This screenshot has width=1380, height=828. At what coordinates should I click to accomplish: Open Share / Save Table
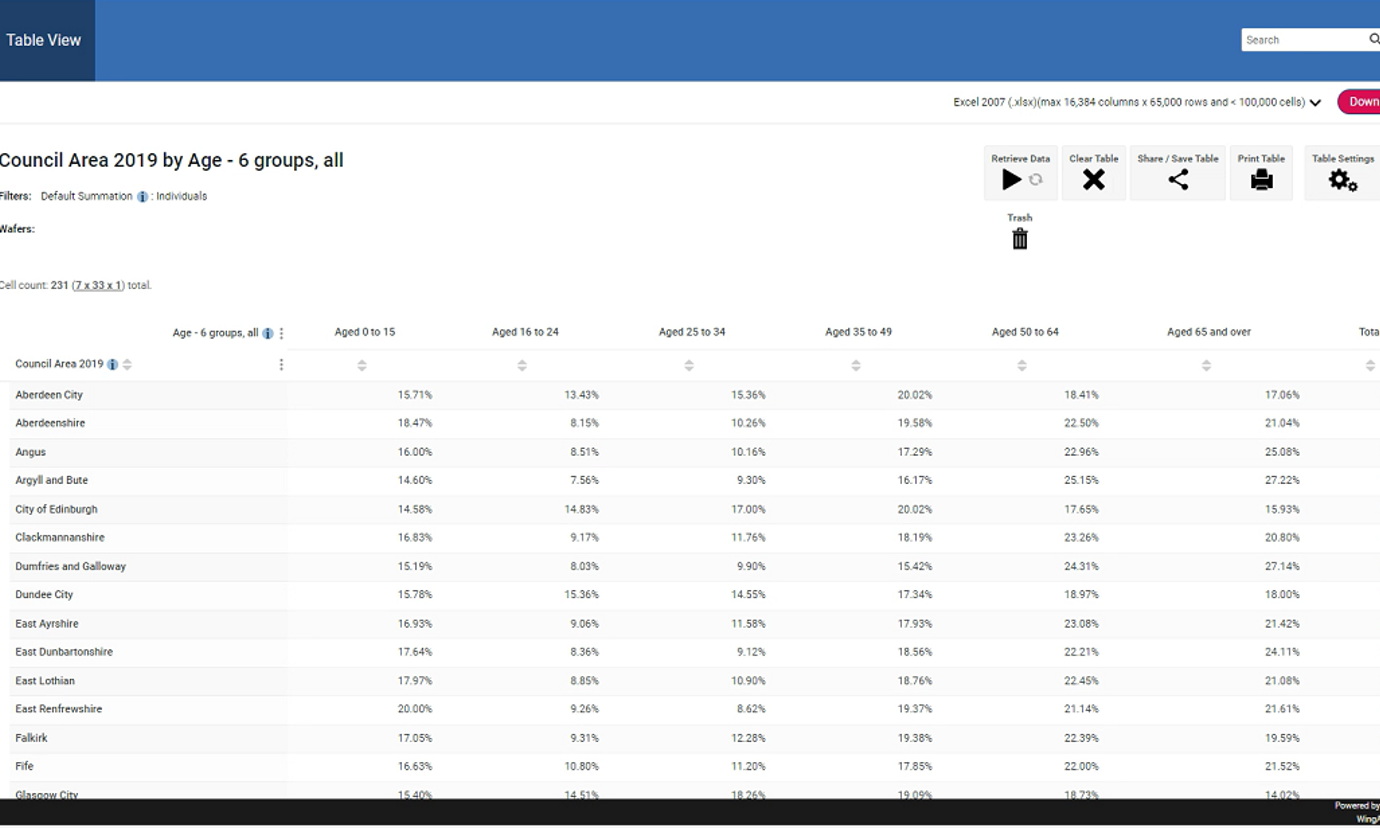coord(1178,180)
